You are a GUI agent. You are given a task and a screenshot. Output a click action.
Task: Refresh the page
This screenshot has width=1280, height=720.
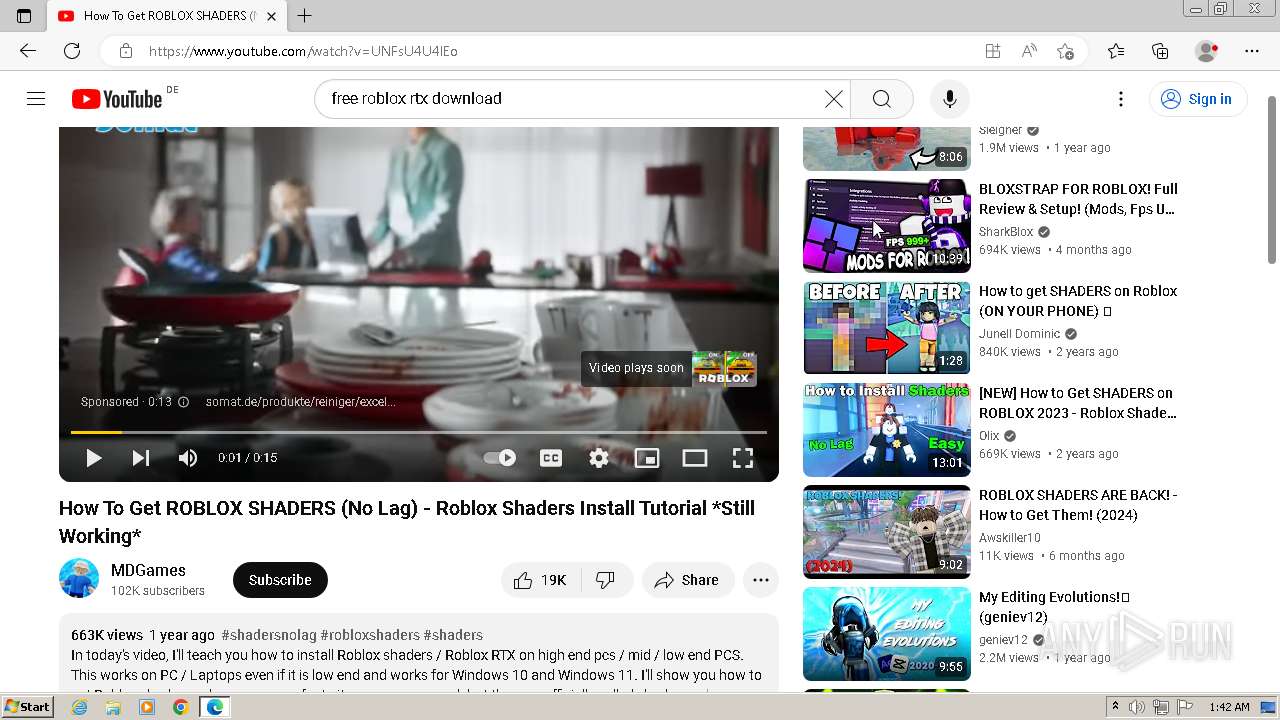72,51
